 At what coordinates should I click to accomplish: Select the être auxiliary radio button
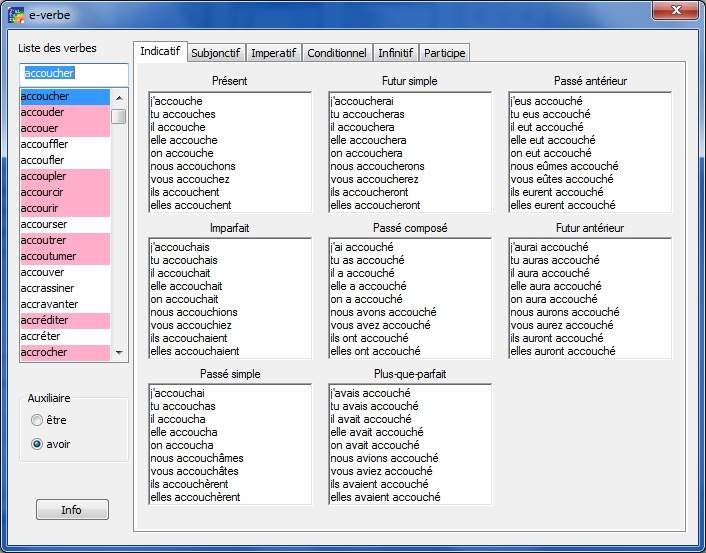38,421
